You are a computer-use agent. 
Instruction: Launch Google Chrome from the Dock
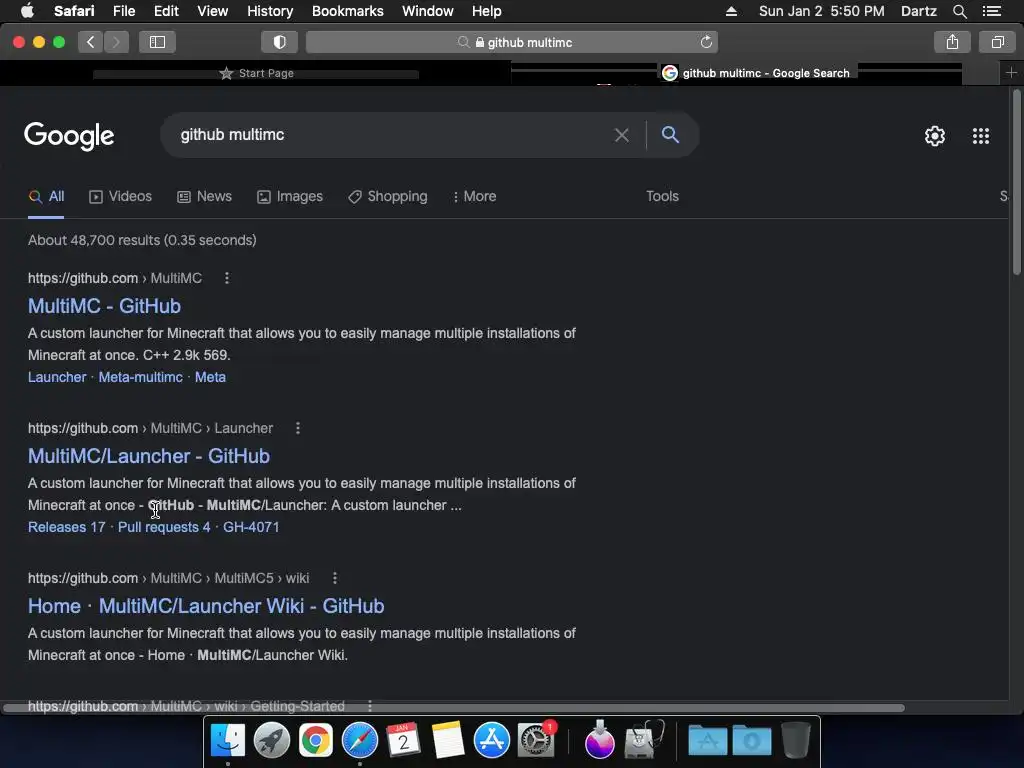click(315, 741)
